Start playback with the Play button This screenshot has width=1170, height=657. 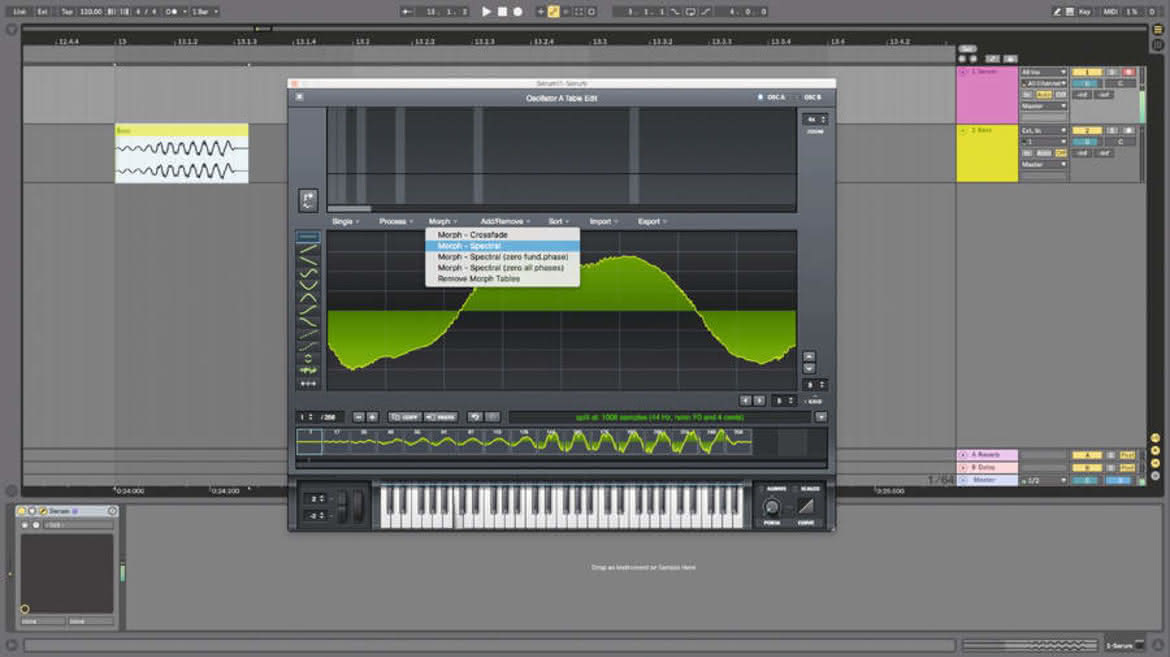487,11
